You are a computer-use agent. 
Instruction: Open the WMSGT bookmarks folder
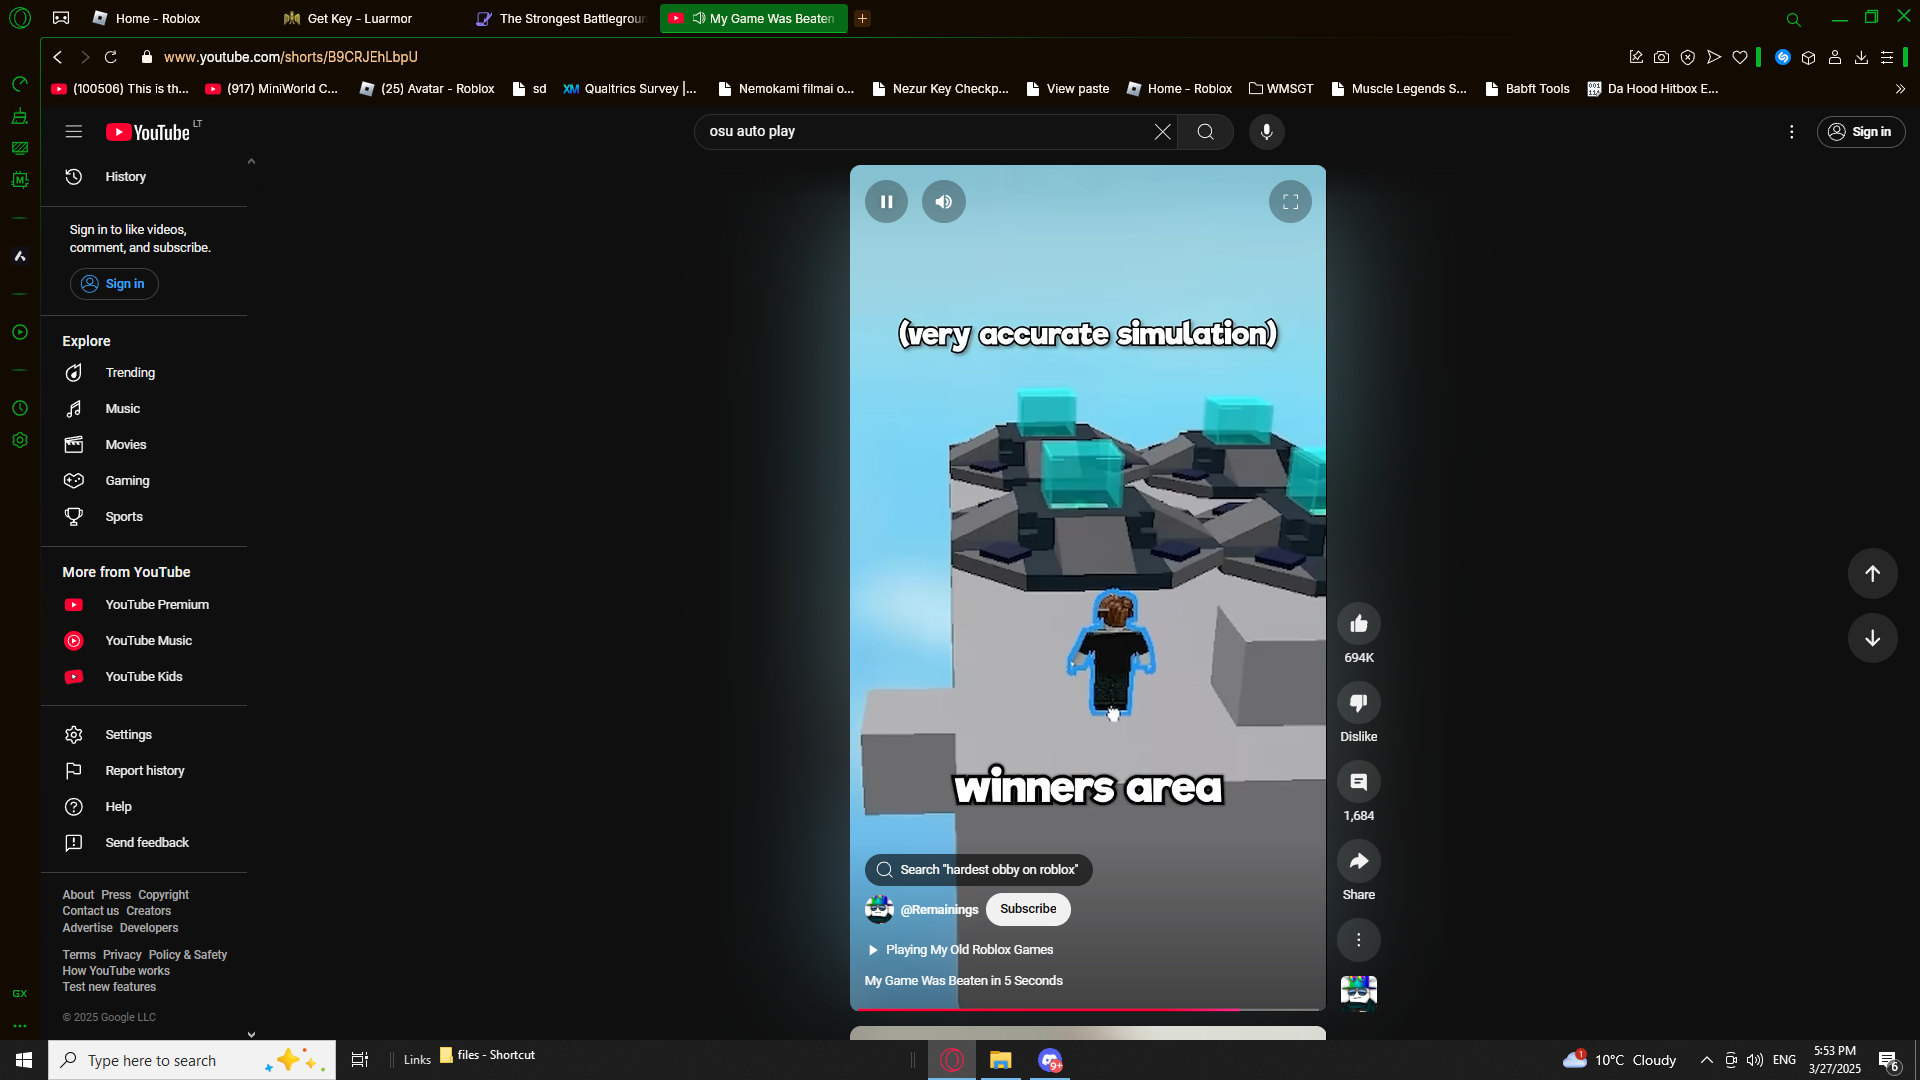(1281, 89)
